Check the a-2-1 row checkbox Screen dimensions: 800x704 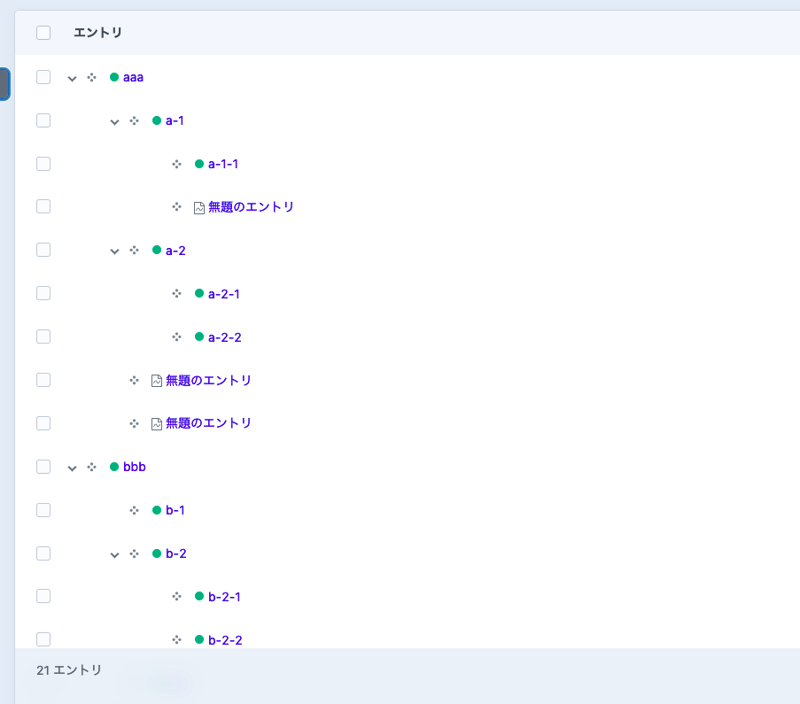click(x=43, y=294)
